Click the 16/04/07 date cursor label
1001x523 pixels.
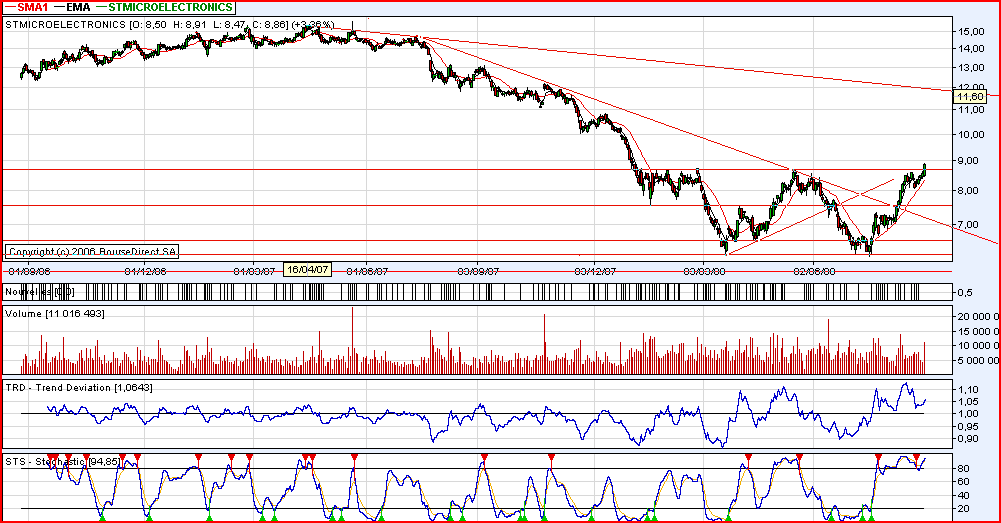coord(308,269)
